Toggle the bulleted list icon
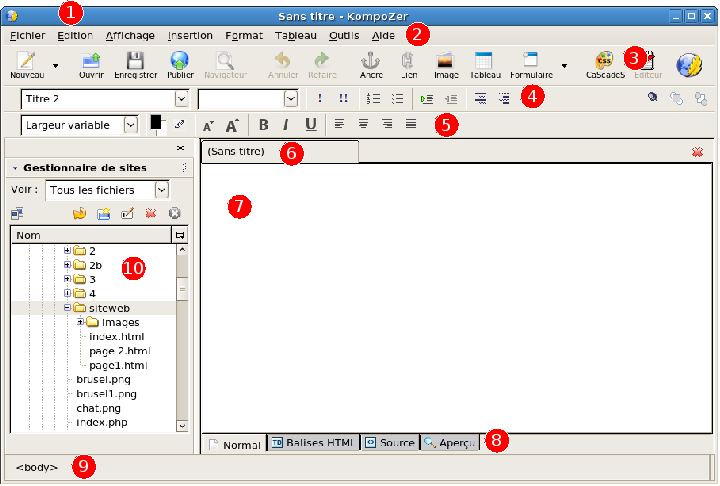The width and height of the screenshot is (720, 486). pos(397,98)
